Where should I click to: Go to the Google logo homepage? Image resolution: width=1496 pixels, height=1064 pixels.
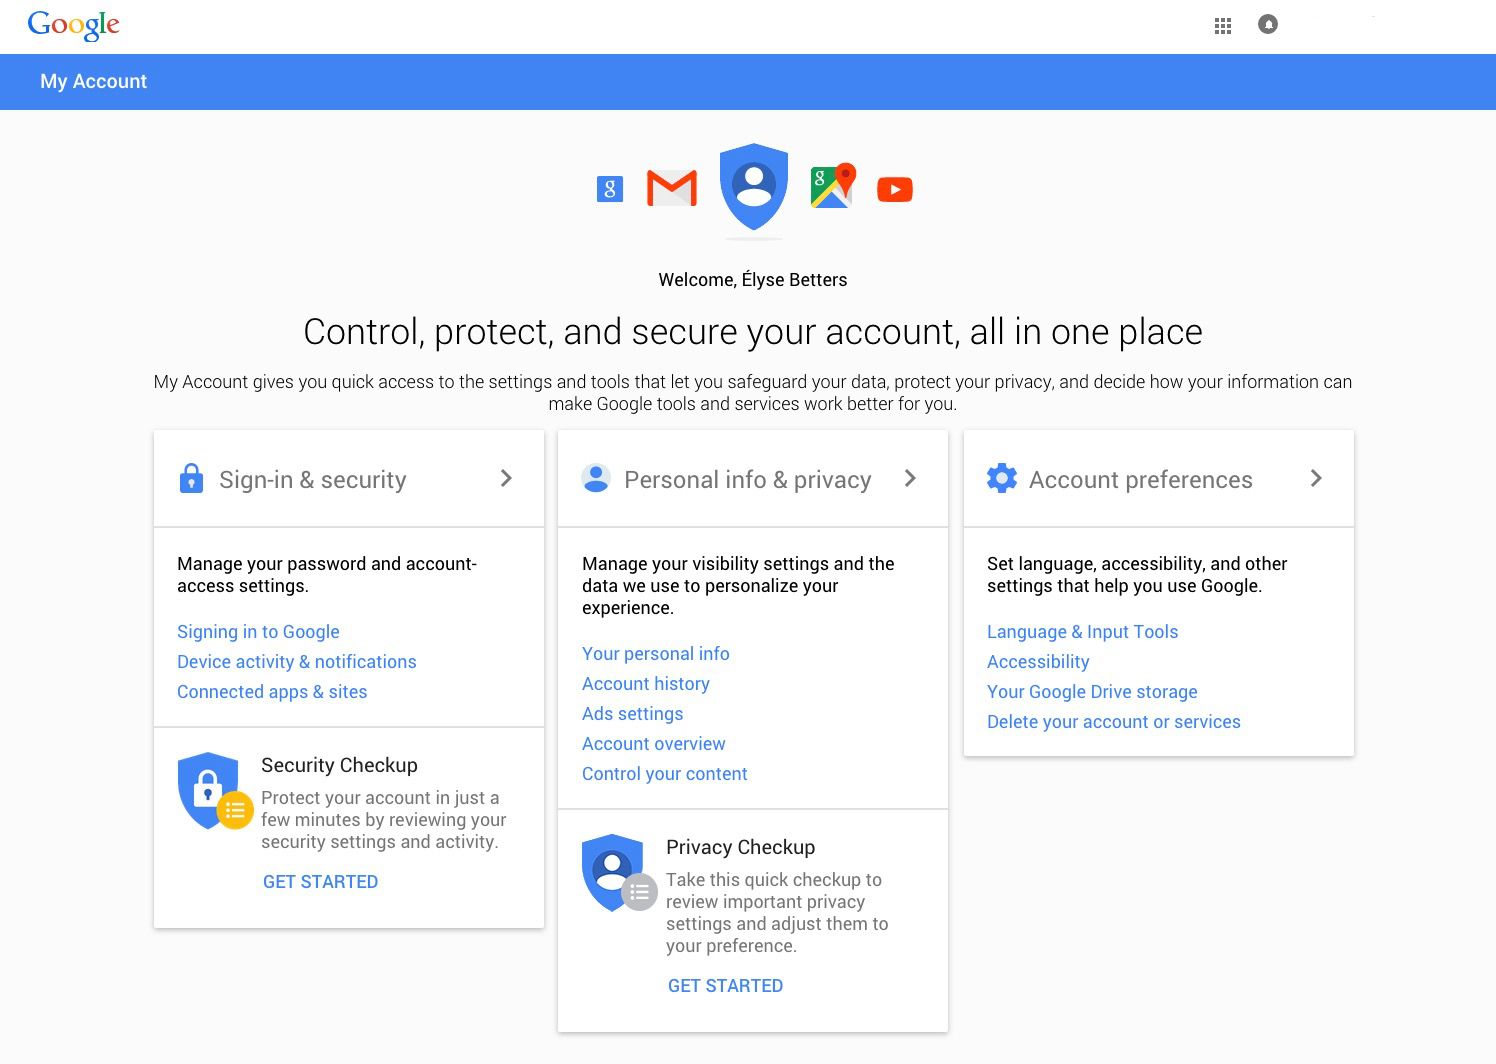(73, 25)
